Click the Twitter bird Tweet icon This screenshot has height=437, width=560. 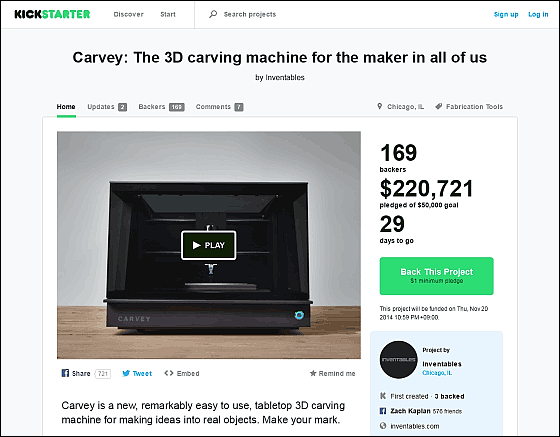pyautogui.click(x=126, y=373)
